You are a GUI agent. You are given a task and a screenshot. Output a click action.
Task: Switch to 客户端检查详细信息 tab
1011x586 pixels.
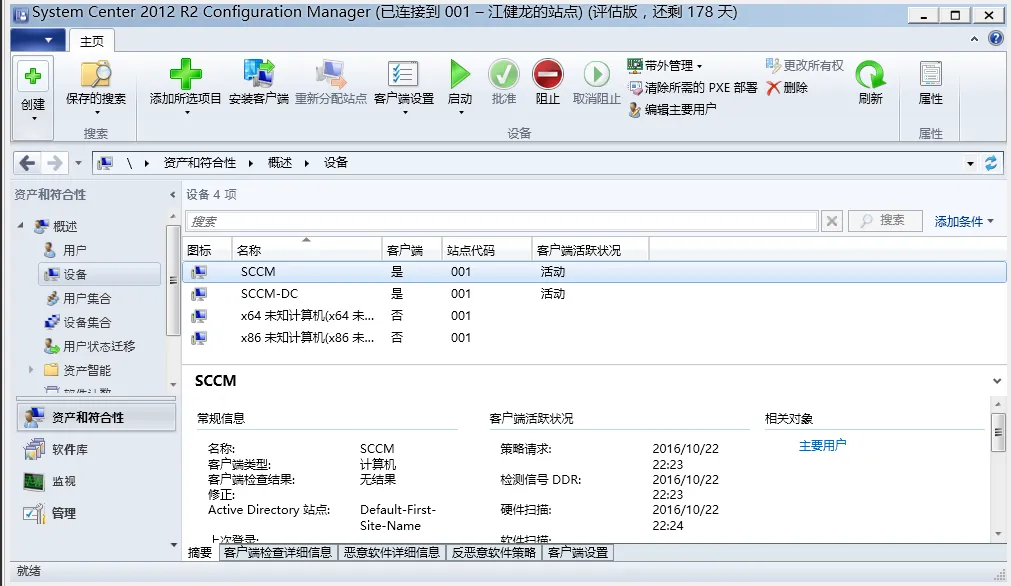(x=278, y=552)
